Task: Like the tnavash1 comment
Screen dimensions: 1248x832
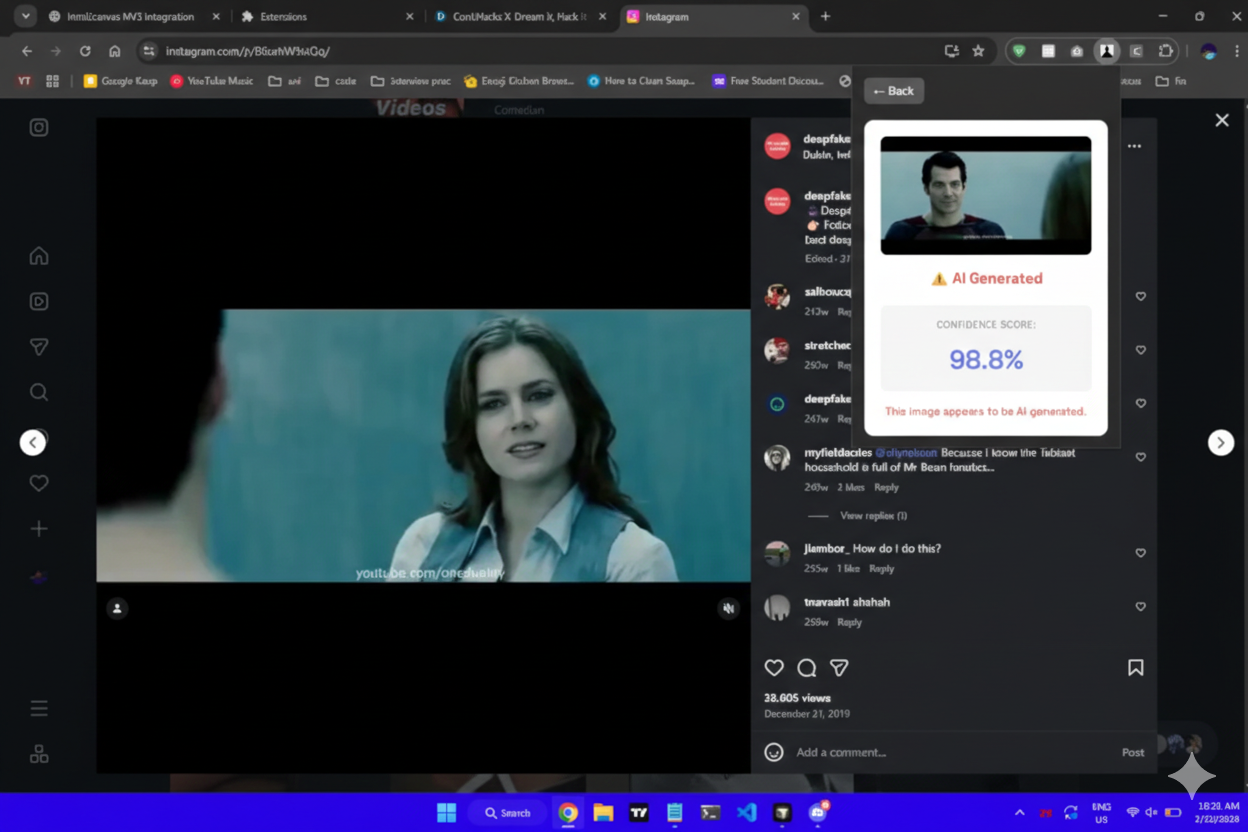Action: [1140, 607]
